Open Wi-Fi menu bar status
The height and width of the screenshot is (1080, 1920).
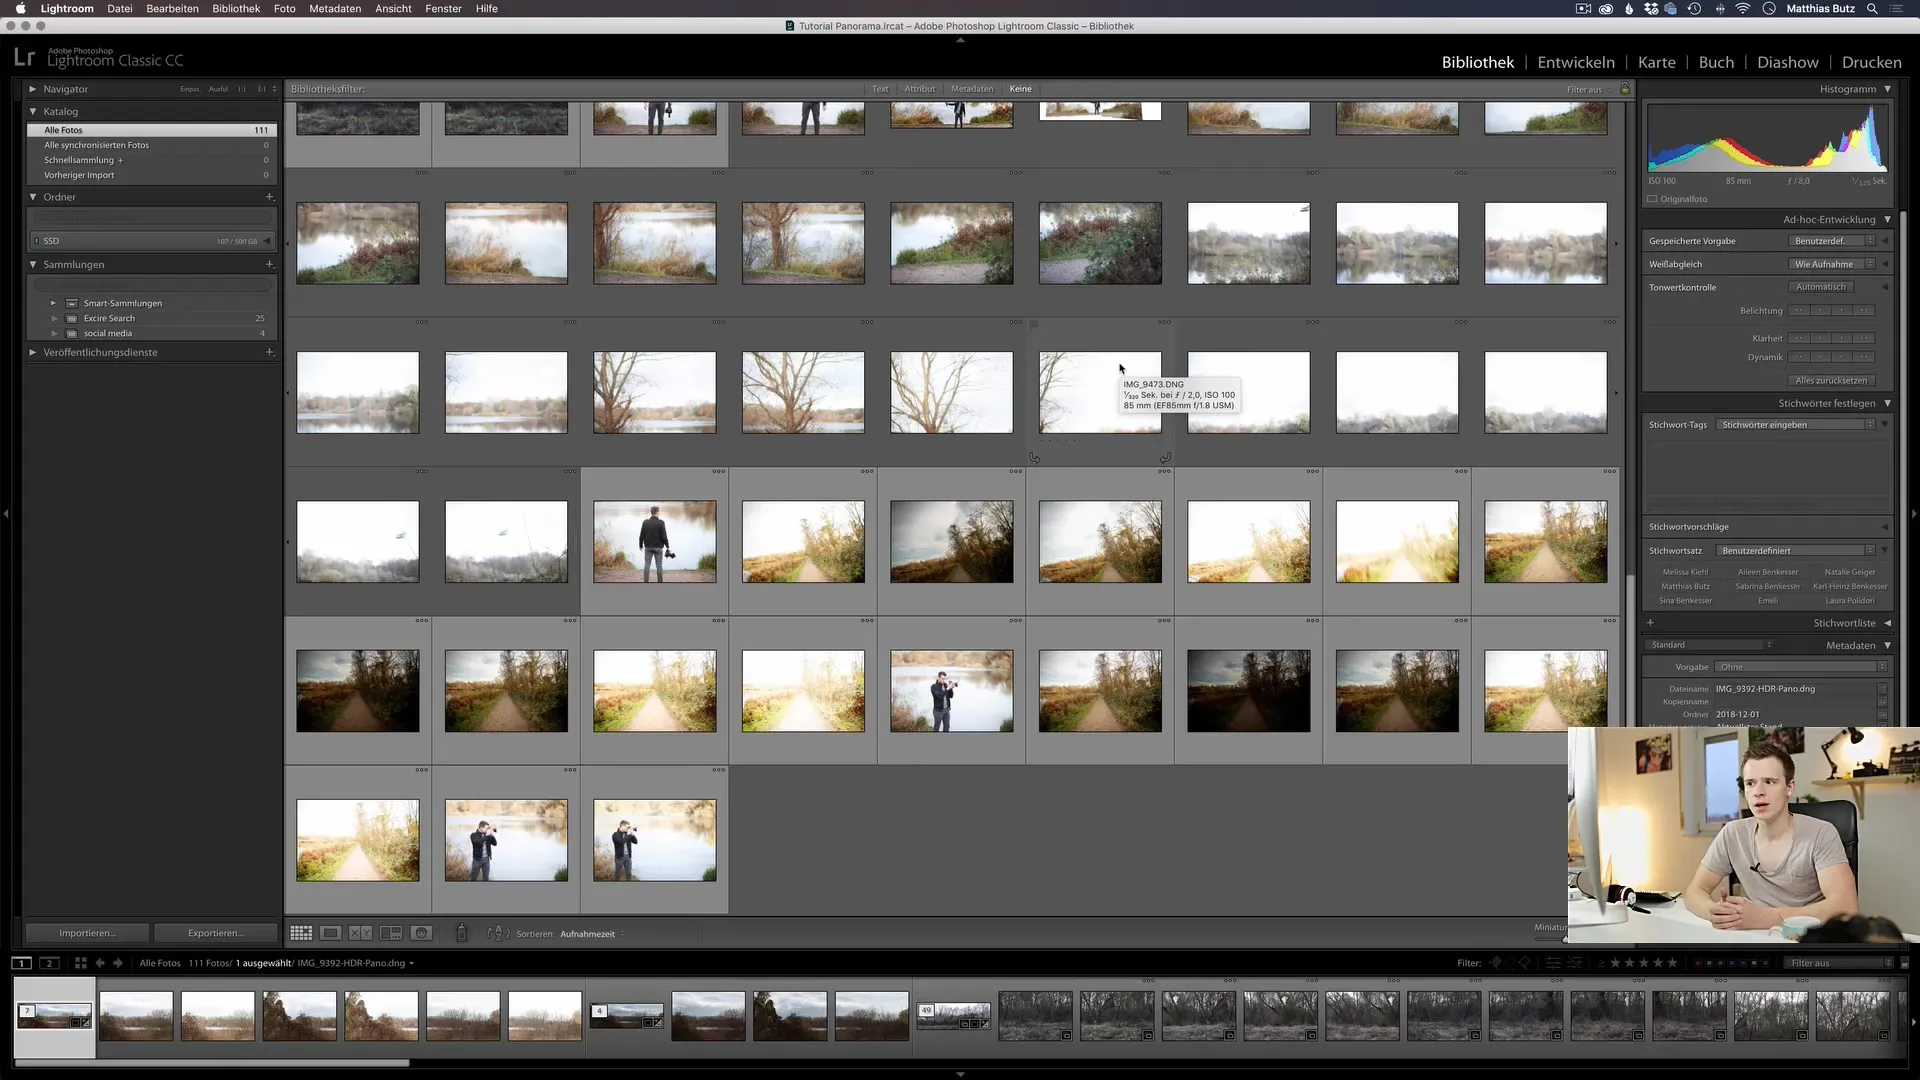(1743, 8)
